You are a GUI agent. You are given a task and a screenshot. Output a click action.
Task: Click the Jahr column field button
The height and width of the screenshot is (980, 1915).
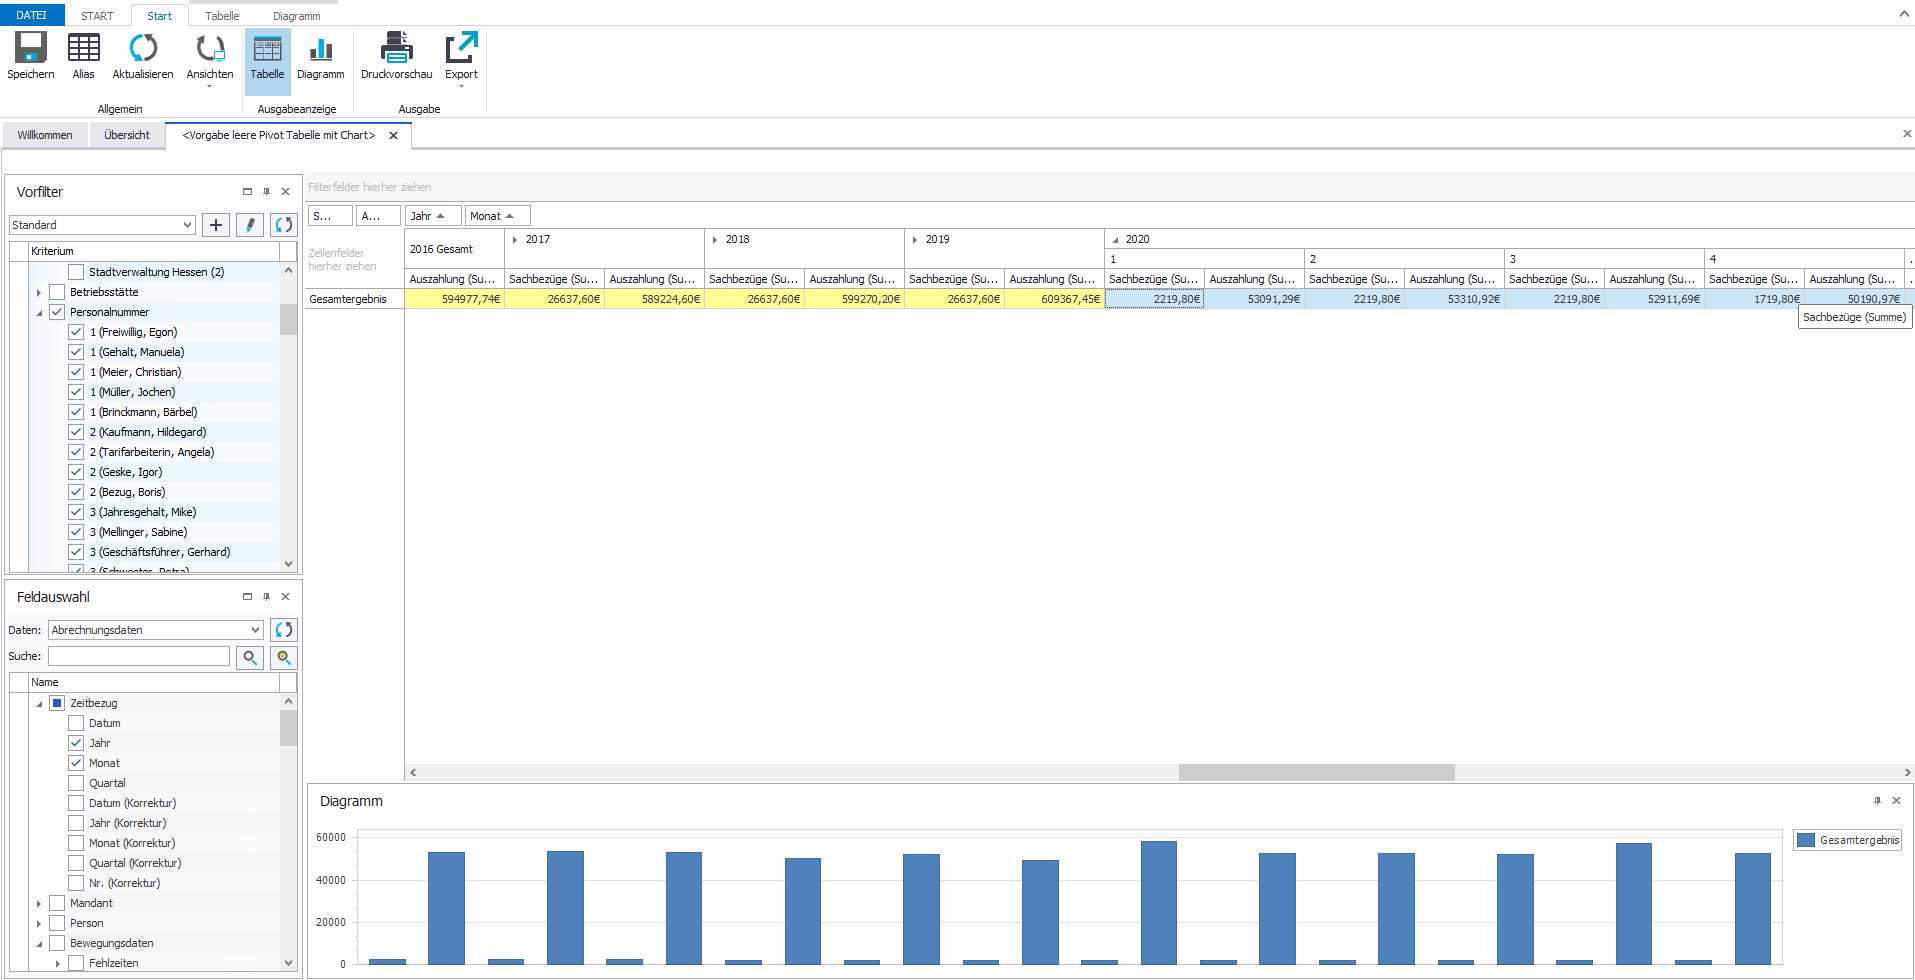tap(432, 216)
